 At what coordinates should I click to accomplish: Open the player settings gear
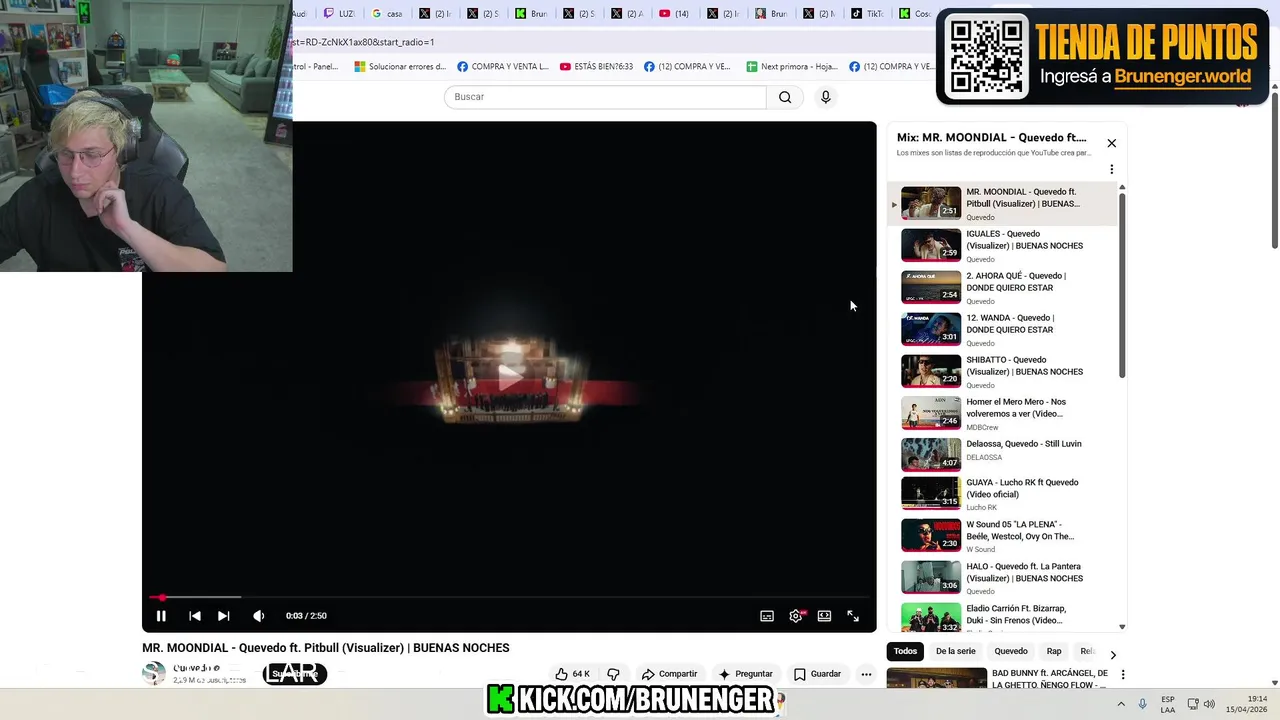tap(796, 616)
